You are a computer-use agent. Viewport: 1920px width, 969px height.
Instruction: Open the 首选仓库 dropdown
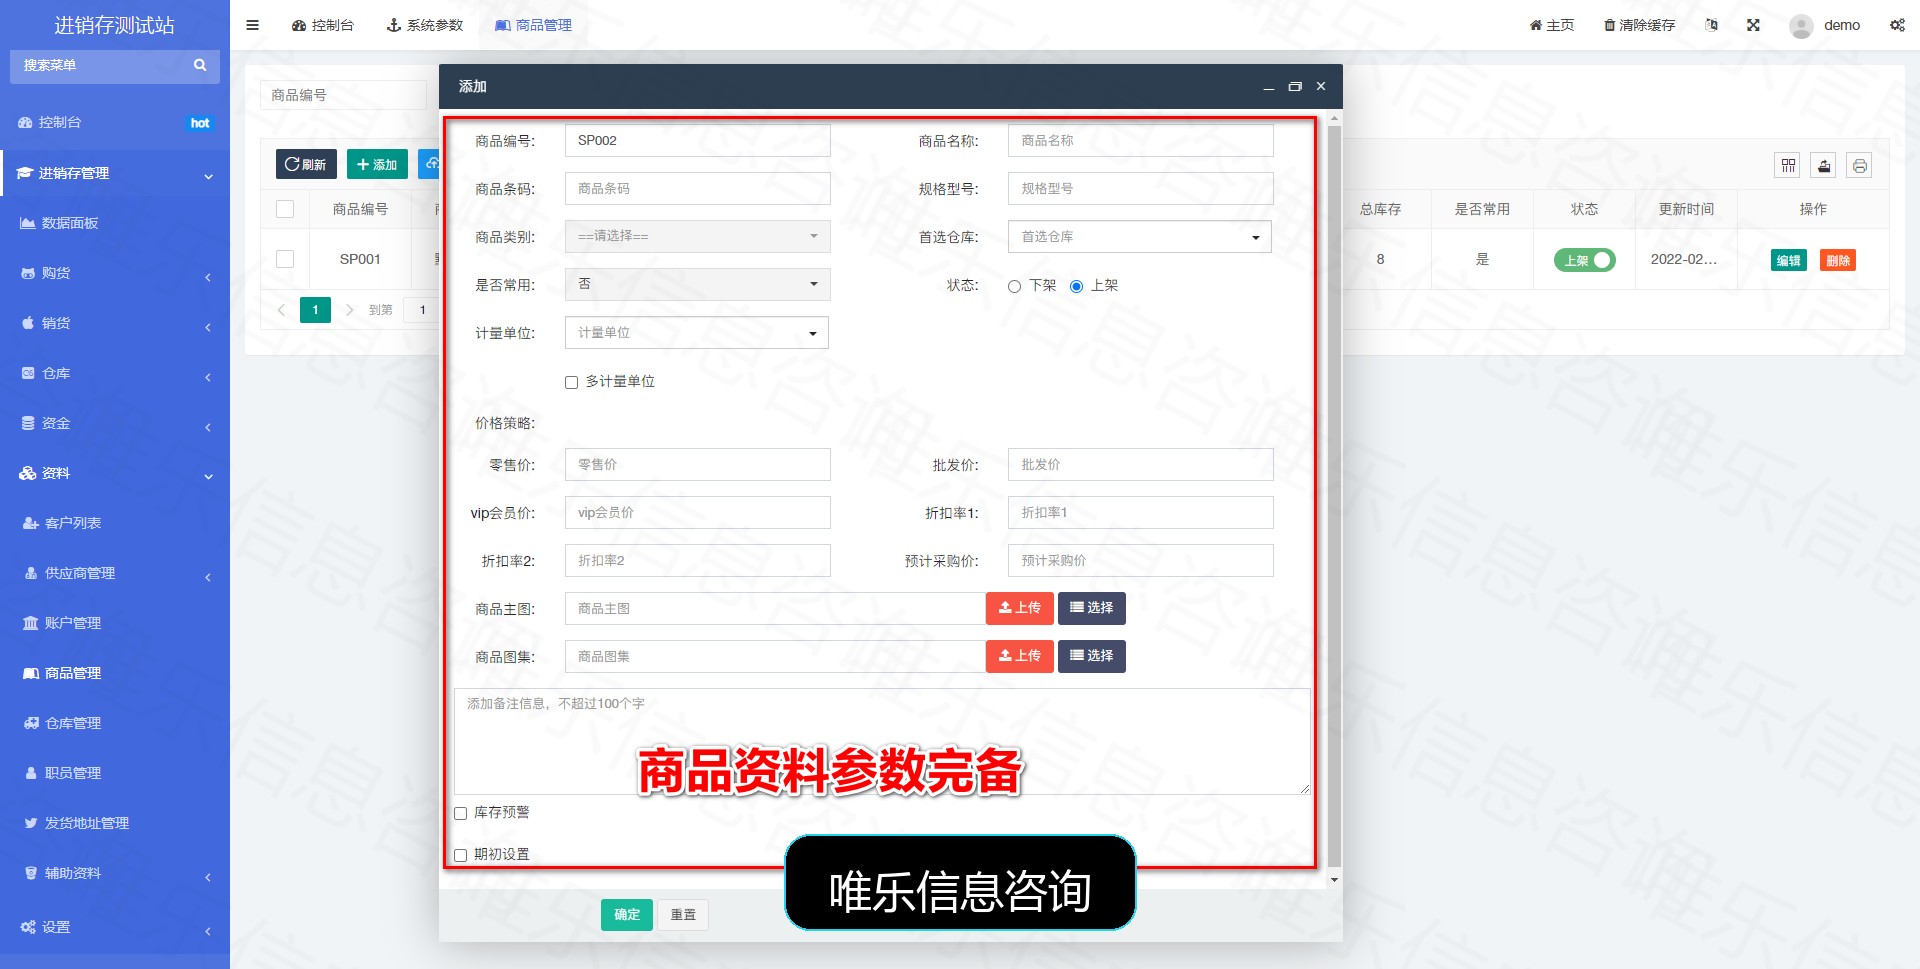coord(1140,237)
